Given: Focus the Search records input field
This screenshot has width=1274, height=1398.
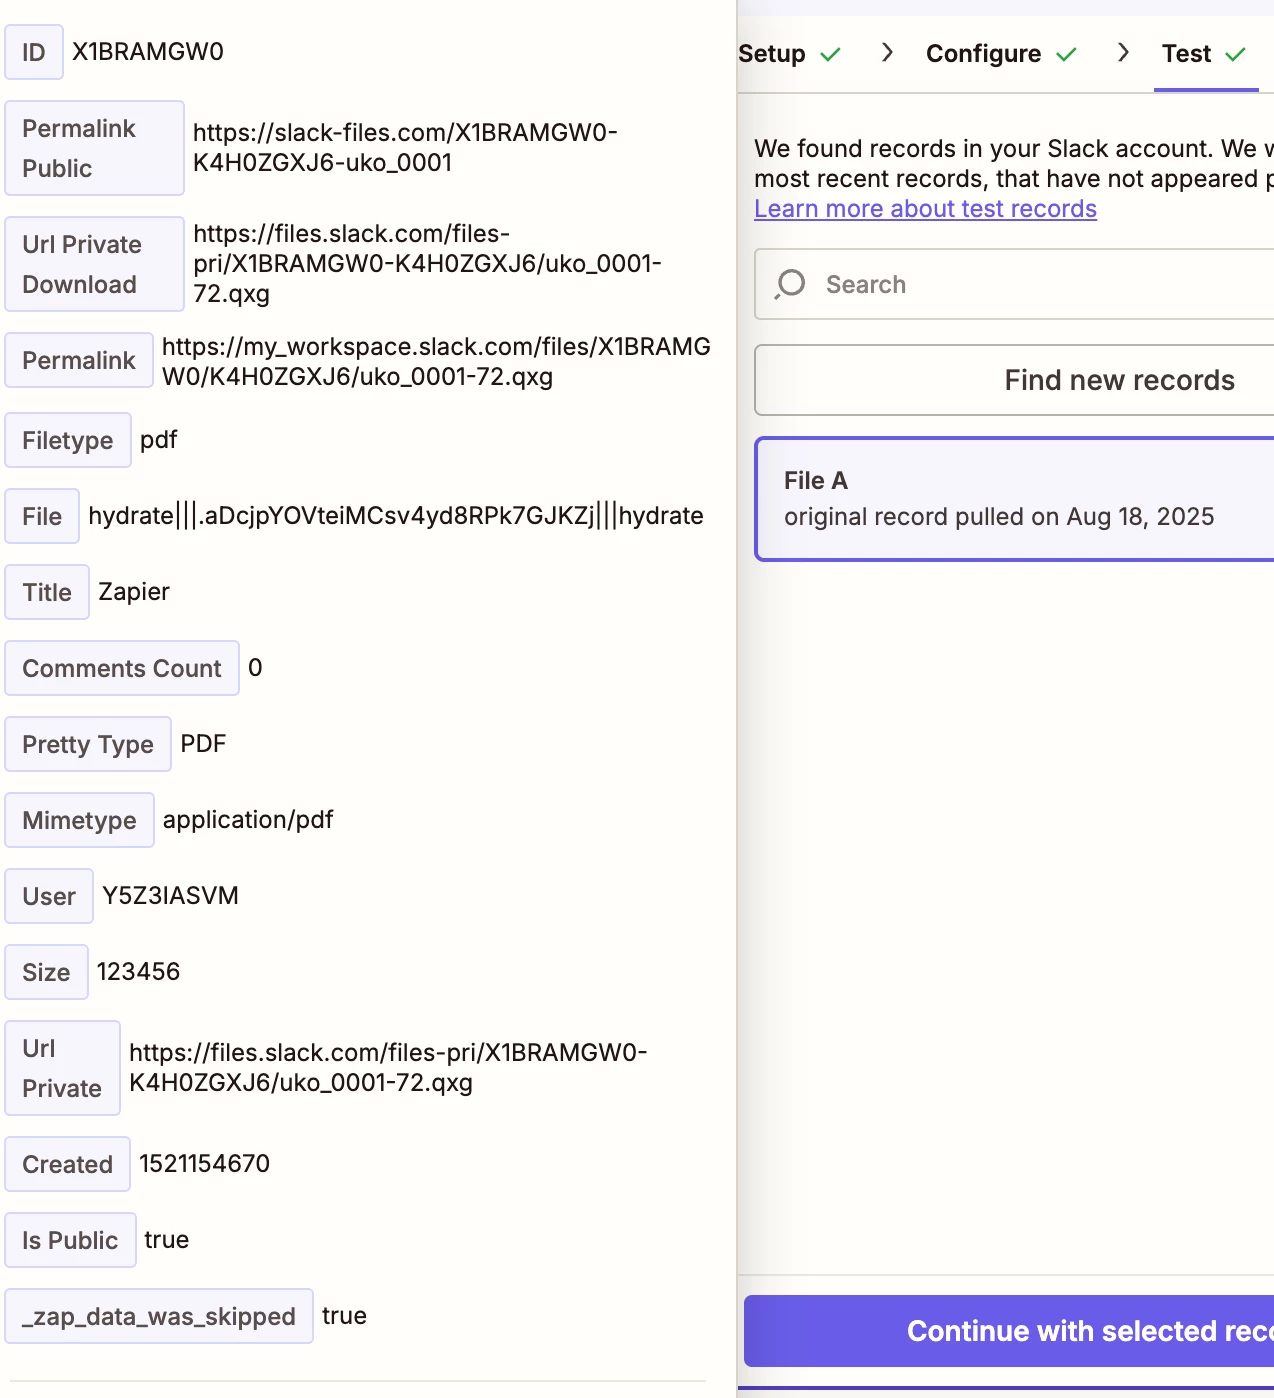Looking at the screenshot, I should [x=1014, y=284].
